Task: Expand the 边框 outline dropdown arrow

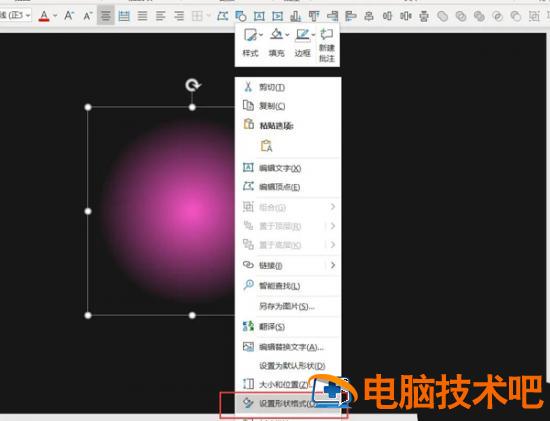Action: pyautogui.click(x=313, y=35)
